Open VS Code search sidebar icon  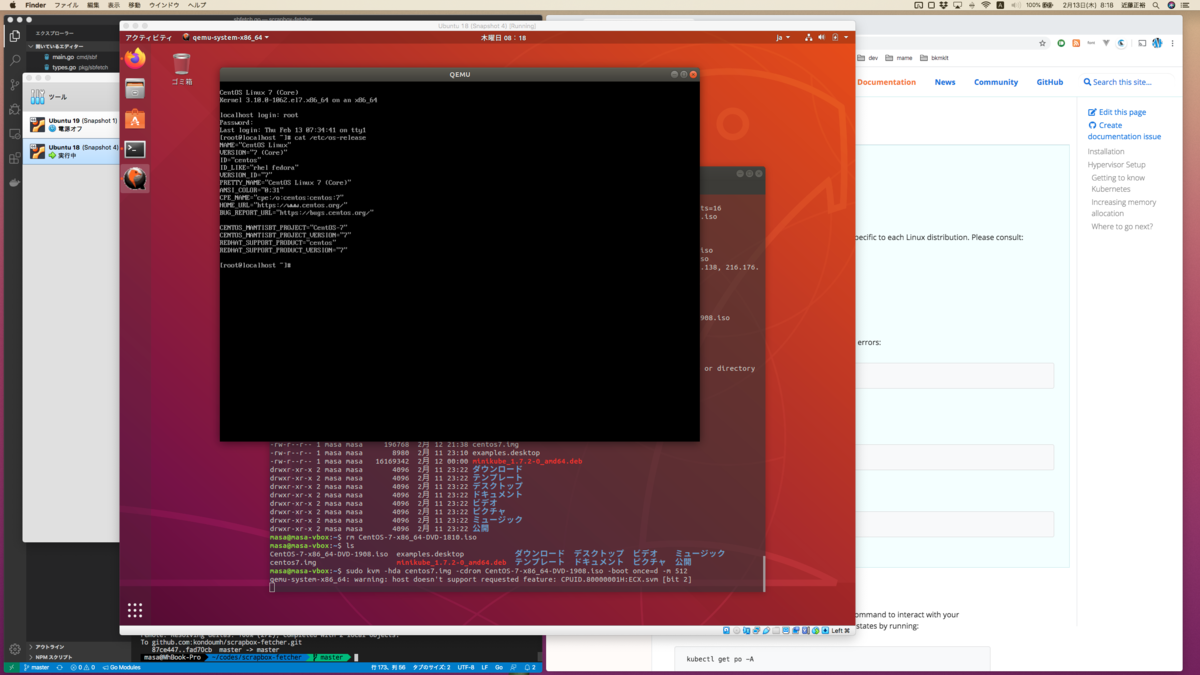pos(14,60)
